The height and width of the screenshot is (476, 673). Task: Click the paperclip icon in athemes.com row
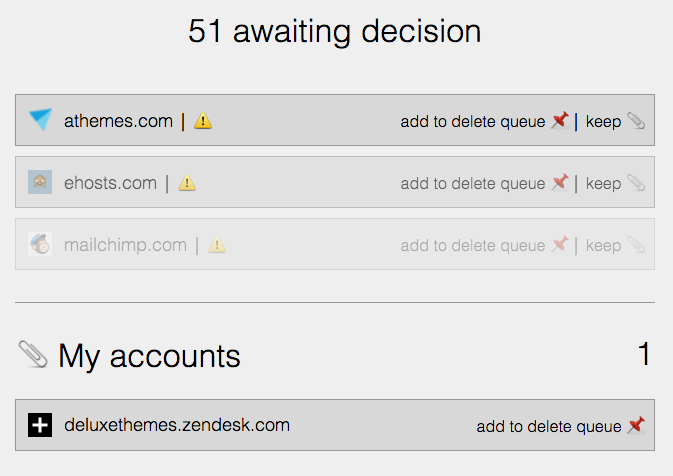[636, 121]
